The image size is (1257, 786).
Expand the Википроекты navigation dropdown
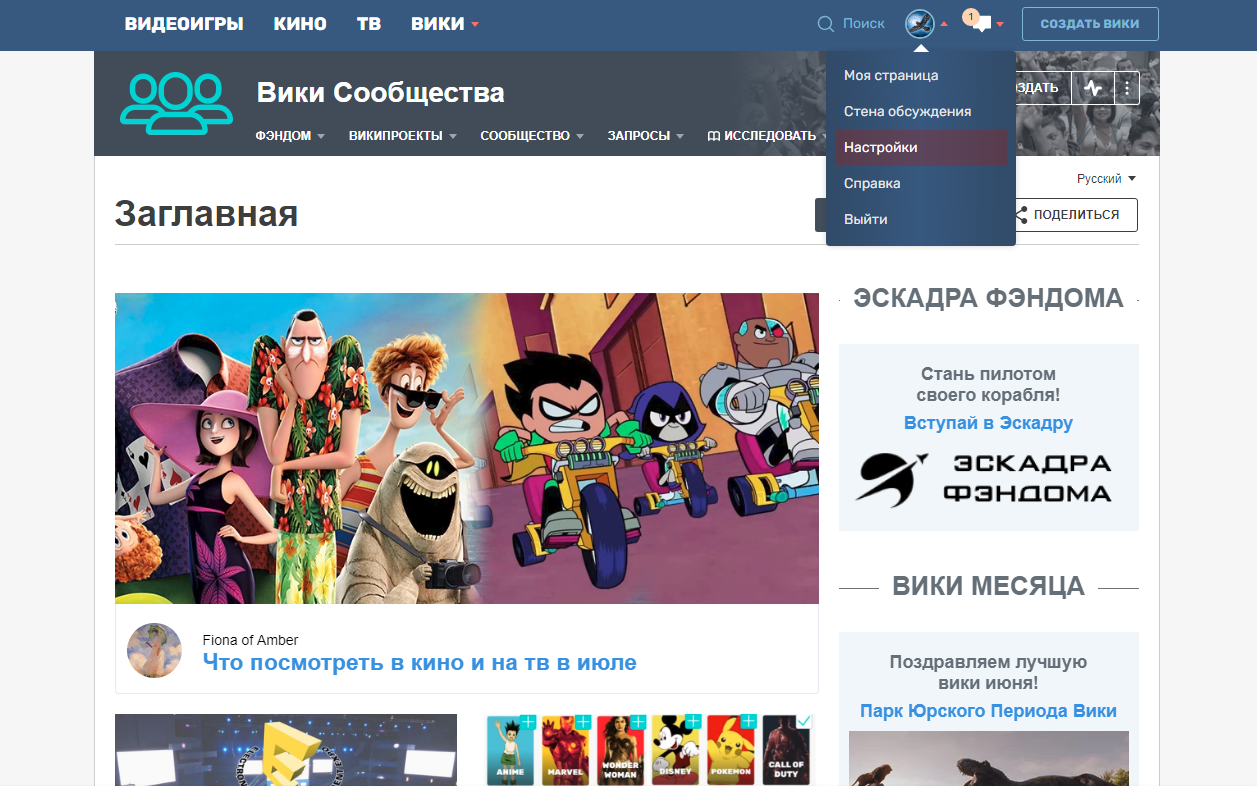coord(452,136)
